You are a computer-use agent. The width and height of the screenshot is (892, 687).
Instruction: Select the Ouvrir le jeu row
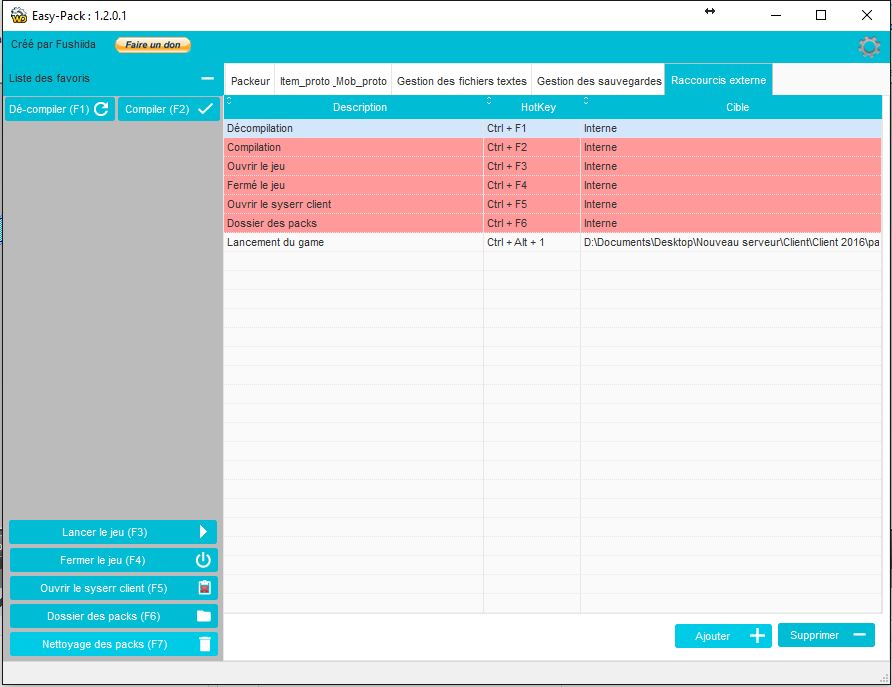click(x=552, y=166)
